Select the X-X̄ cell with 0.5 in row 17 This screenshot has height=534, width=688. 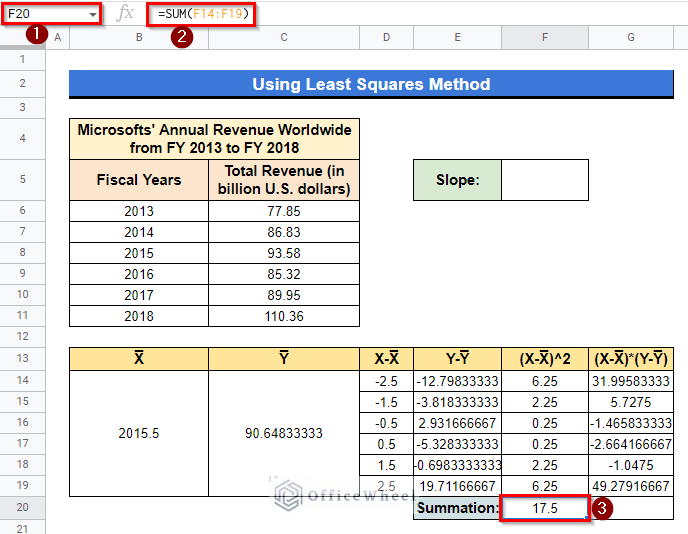tap(386, 444)
